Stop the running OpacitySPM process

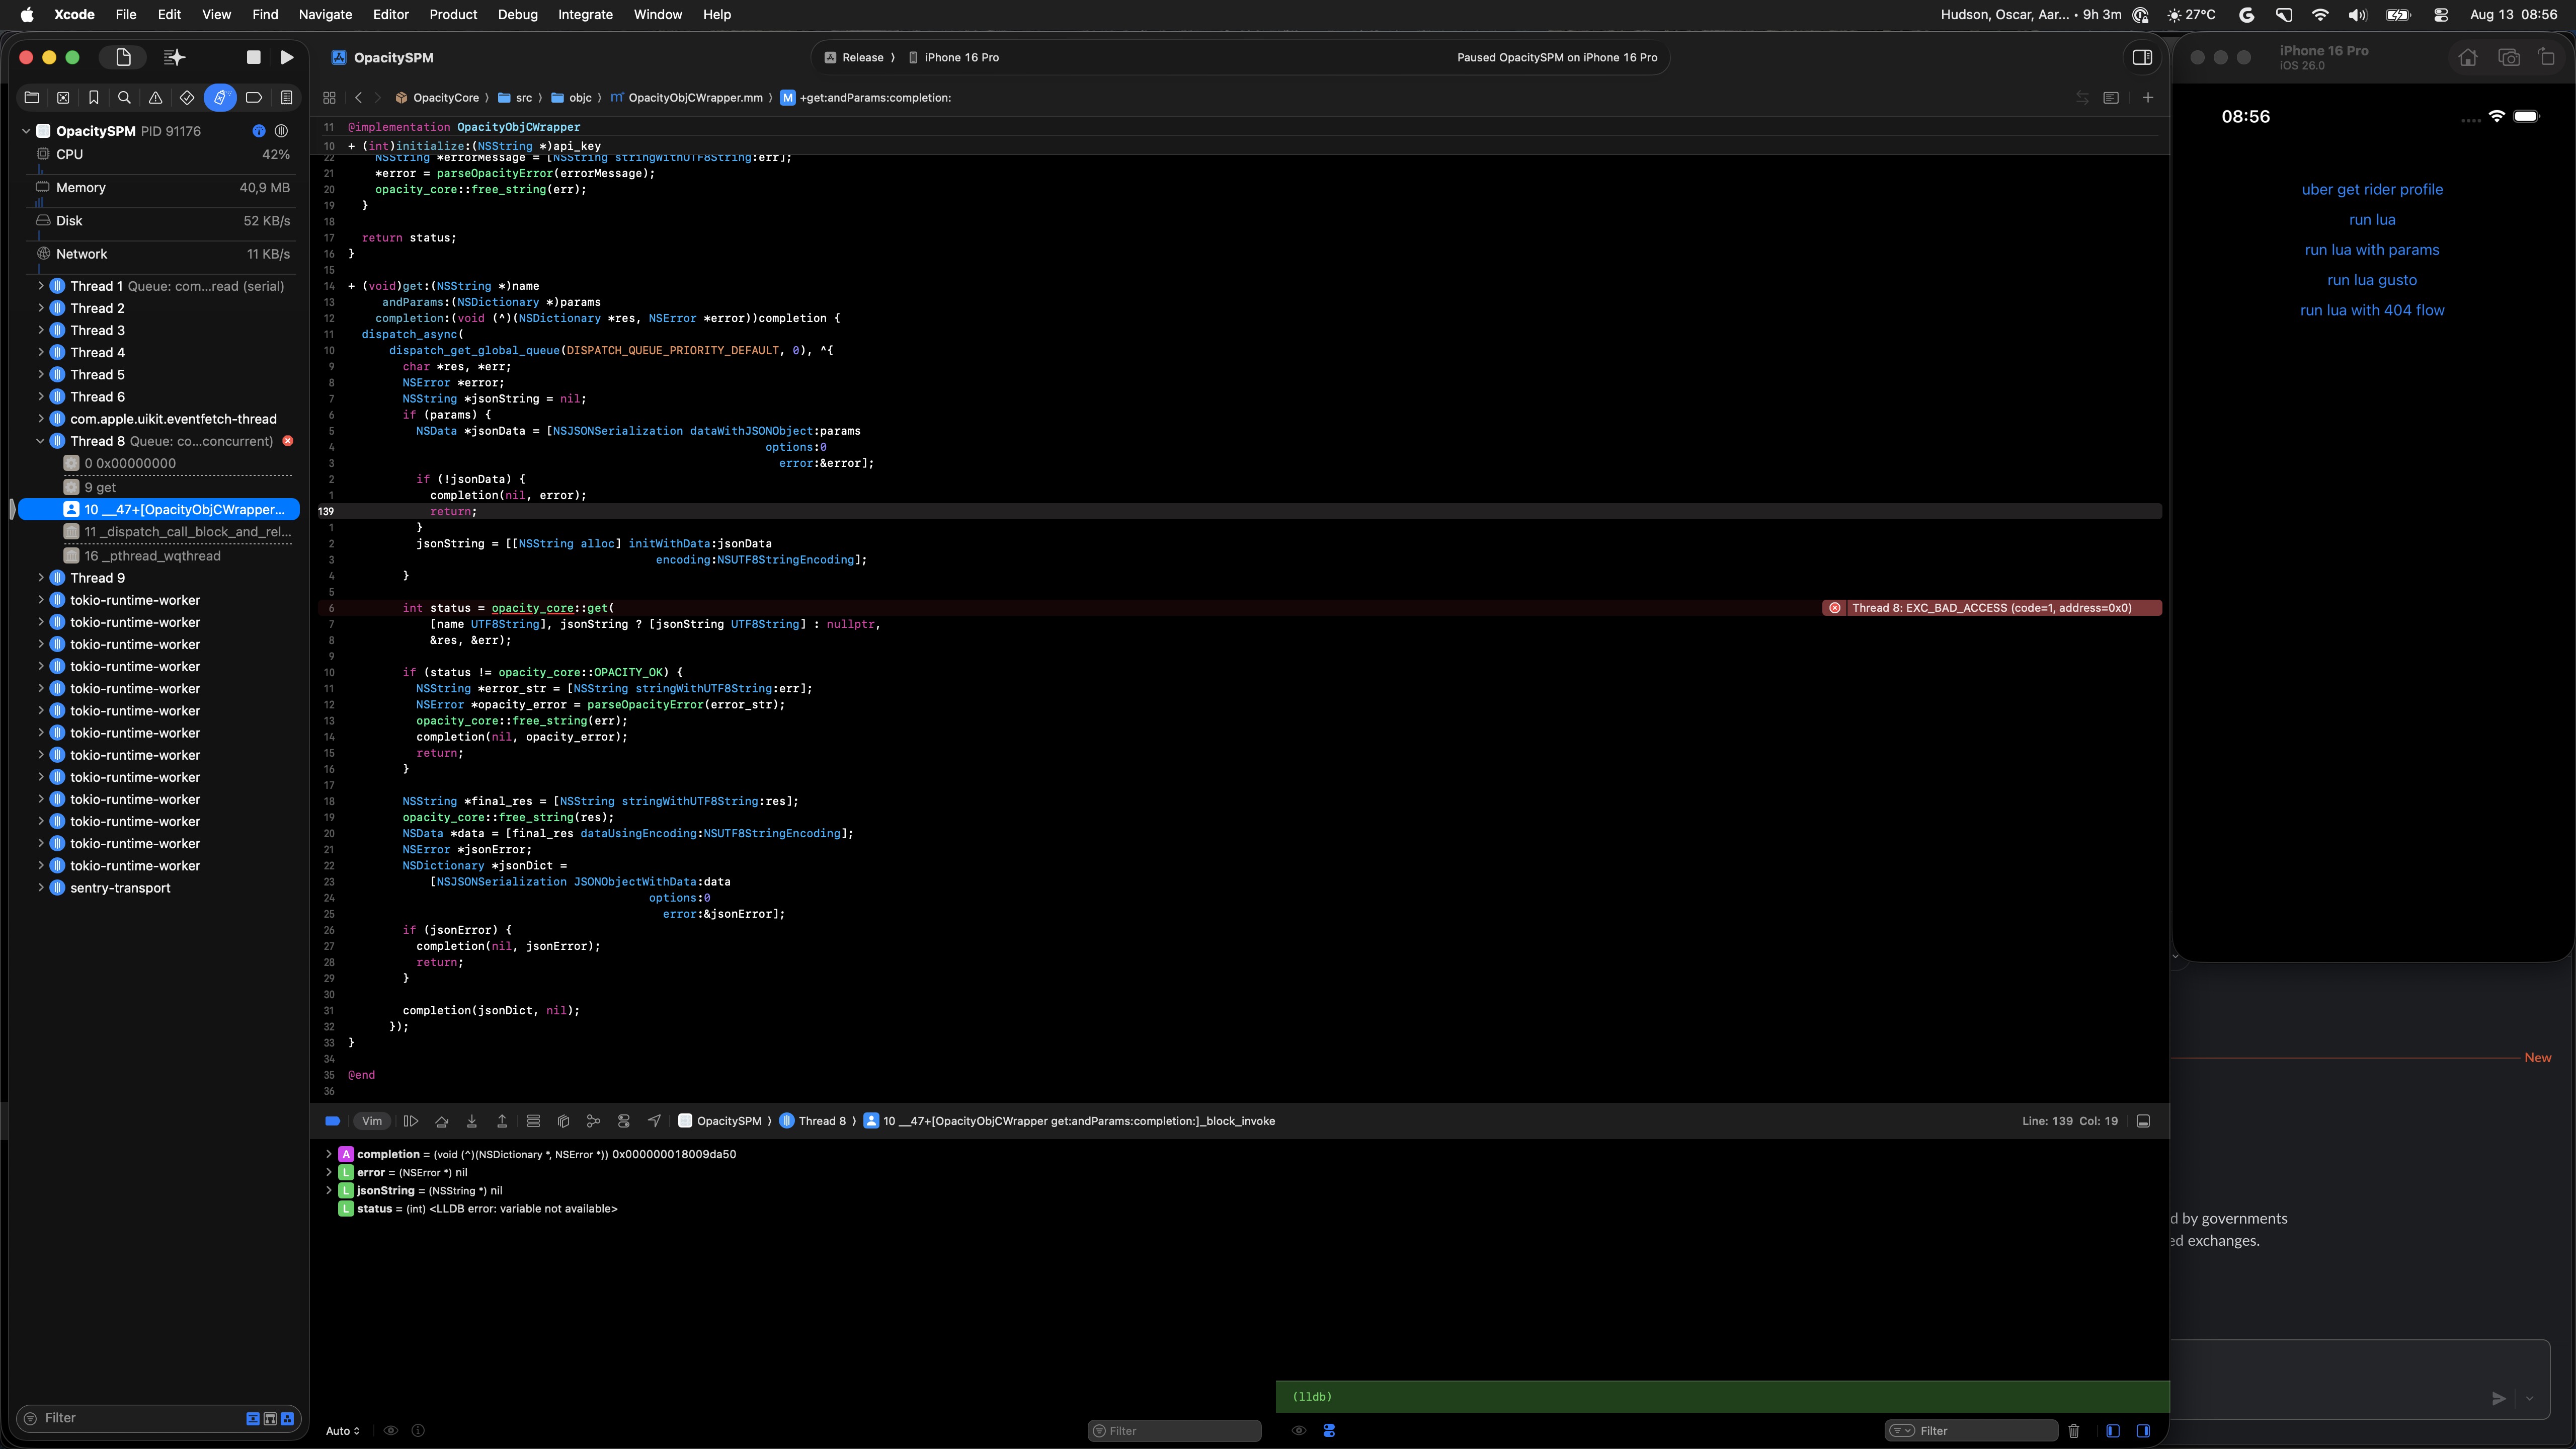tap(253, 57)
